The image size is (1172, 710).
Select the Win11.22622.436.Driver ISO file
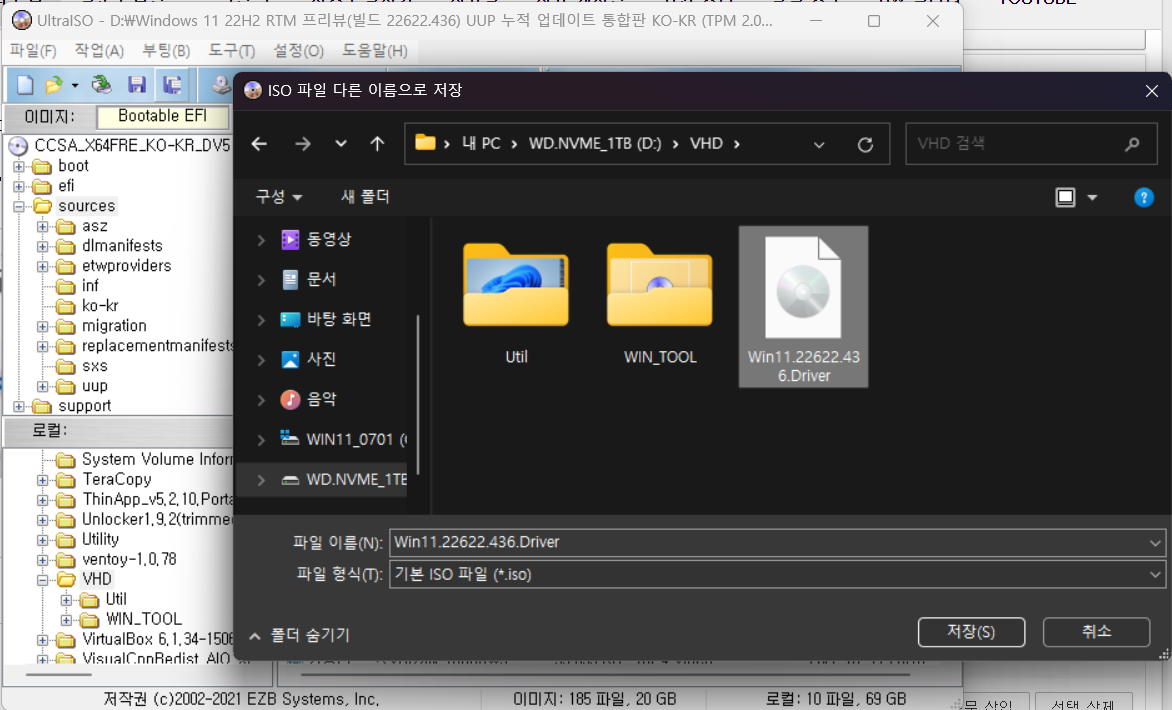coord(804,306)
